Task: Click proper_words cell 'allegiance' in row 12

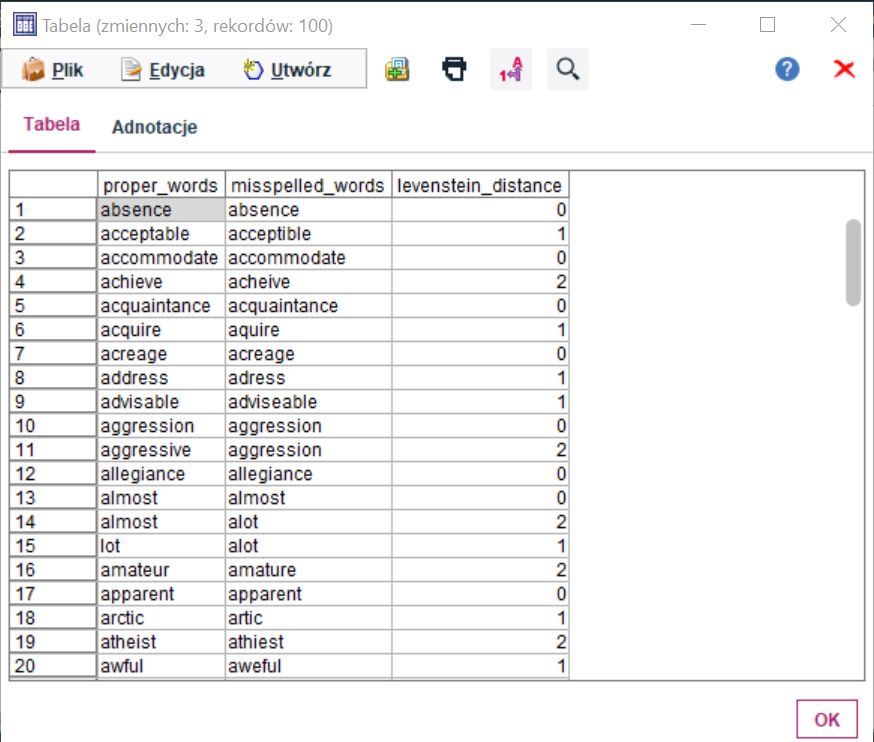Action: pyautogui.click(x=161, y=473)
